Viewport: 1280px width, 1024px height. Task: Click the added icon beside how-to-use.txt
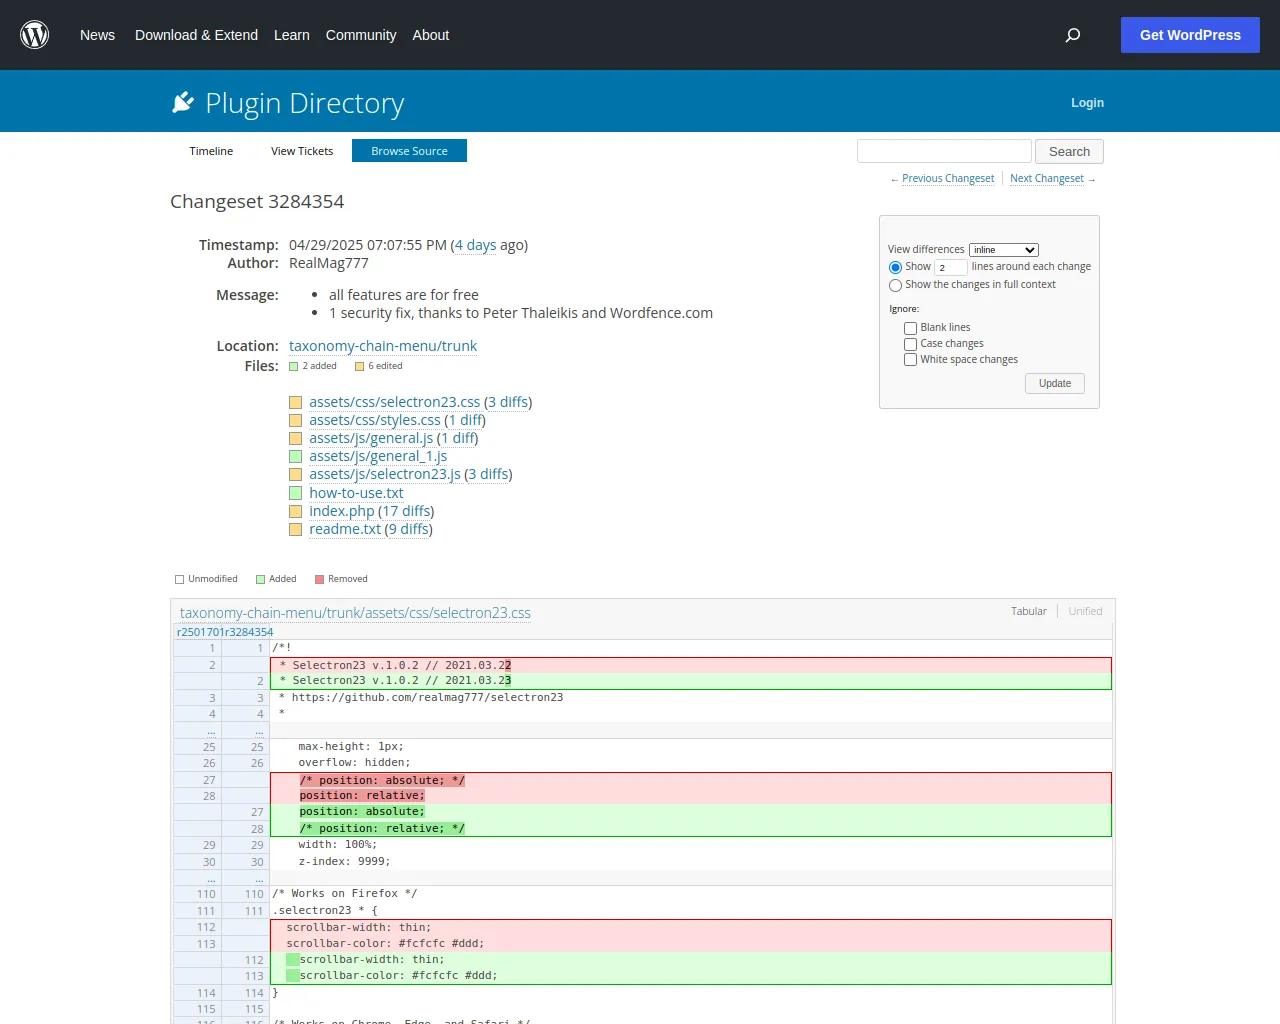coord(295,493)
